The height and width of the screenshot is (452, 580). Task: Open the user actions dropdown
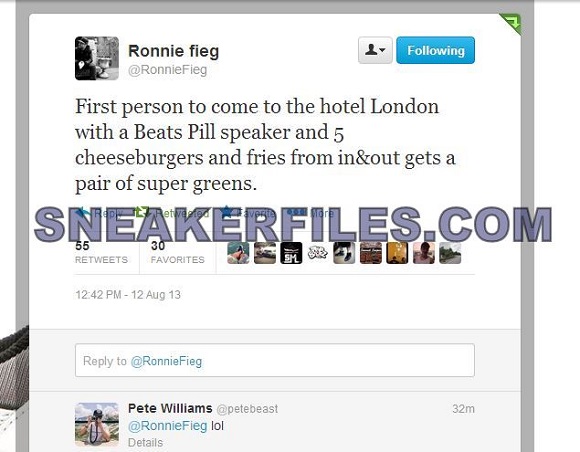(x=375, y=50)
